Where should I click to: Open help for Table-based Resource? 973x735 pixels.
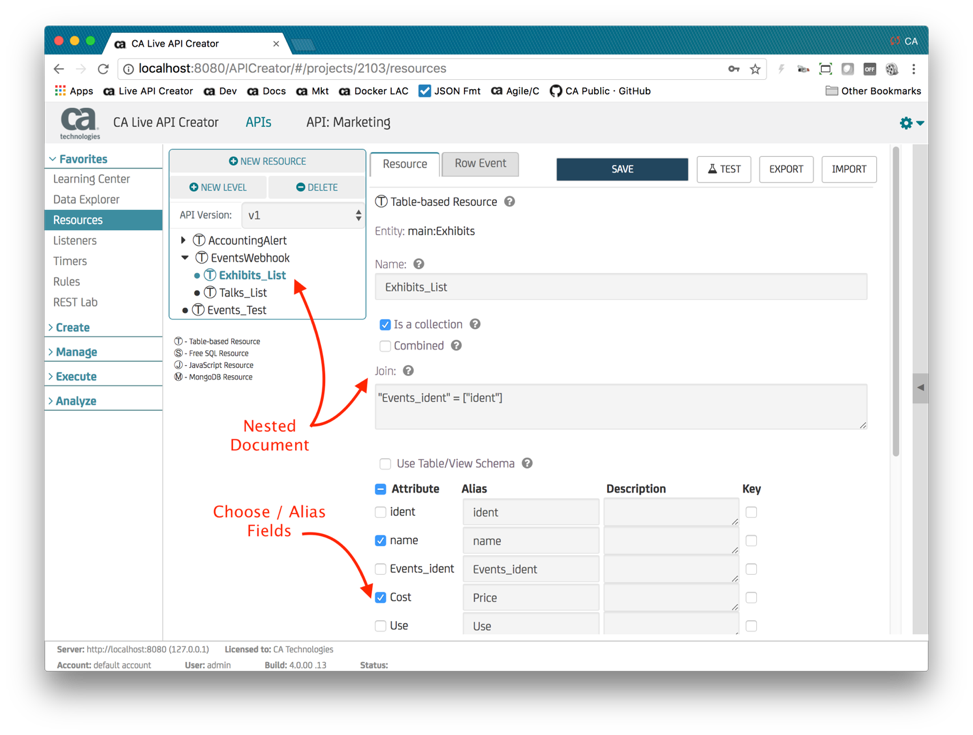(509, 202)
